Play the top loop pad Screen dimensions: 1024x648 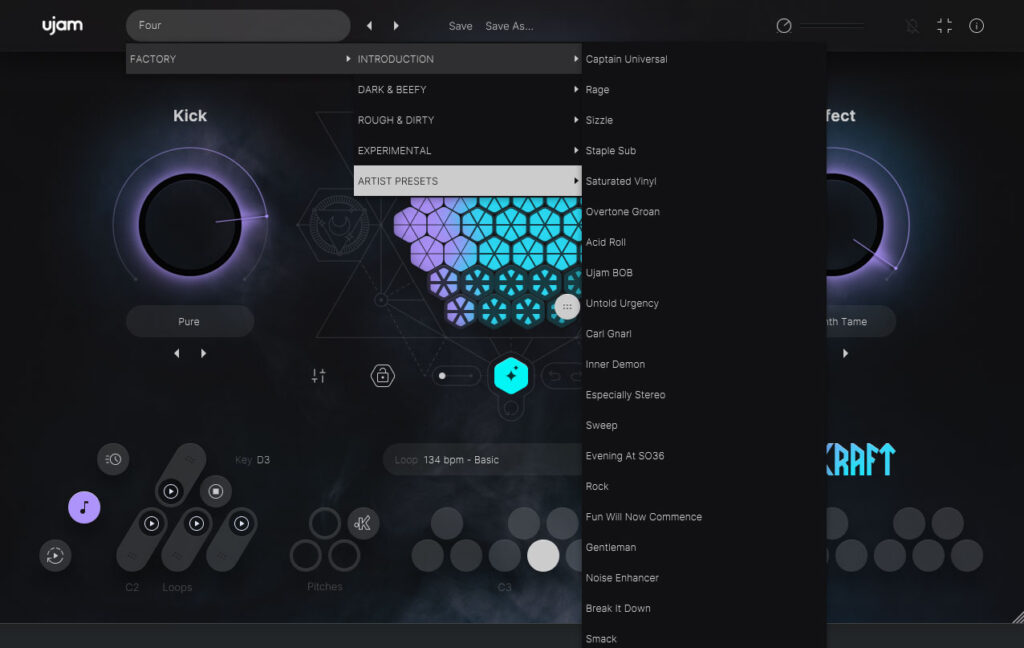pos(171,491)
